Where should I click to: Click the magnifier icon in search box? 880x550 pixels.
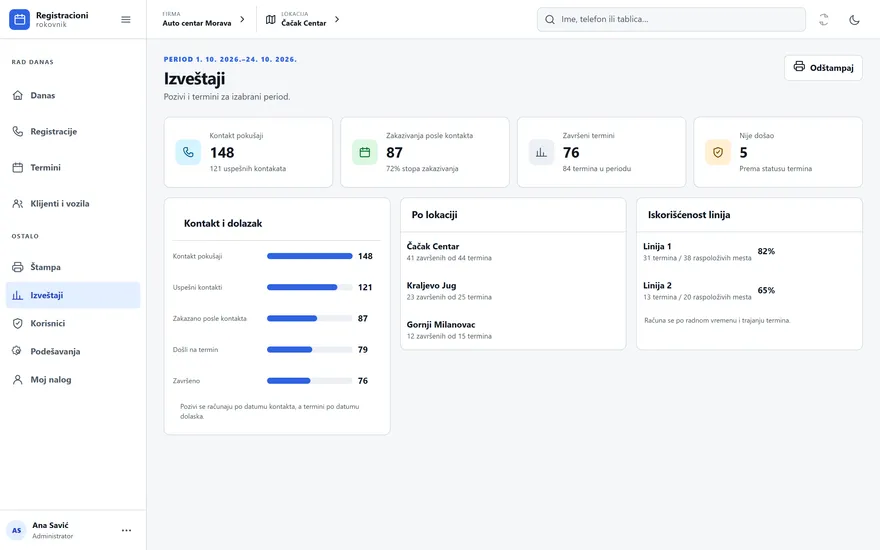click(550, 20)
